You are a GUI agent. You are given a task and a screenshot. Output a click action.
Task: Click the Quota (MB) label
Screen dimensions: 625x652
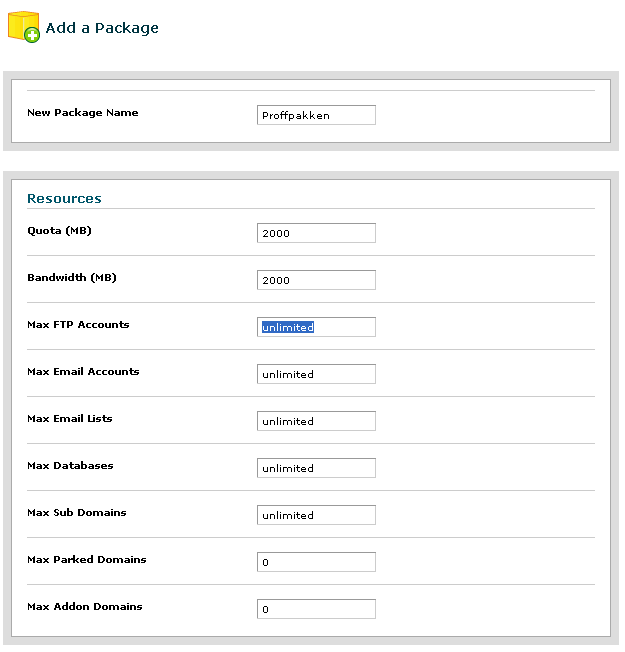coord(59,231)
